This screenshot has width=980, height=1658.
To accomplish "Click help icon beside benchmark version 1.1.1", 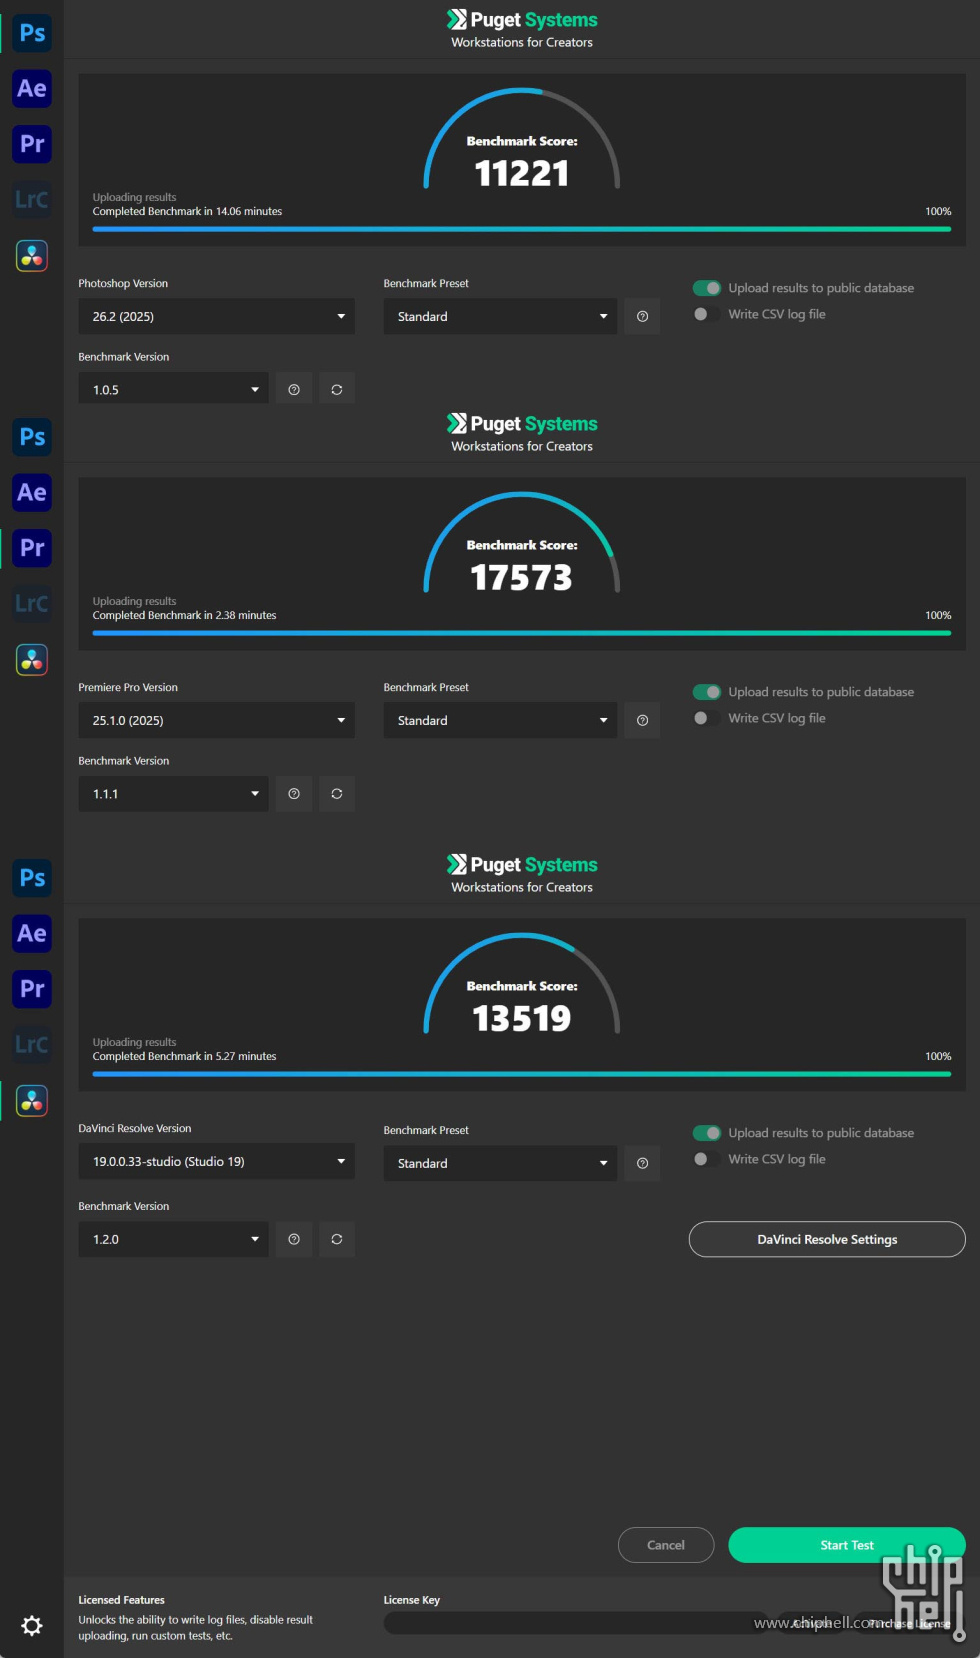I will click(294, 794).
